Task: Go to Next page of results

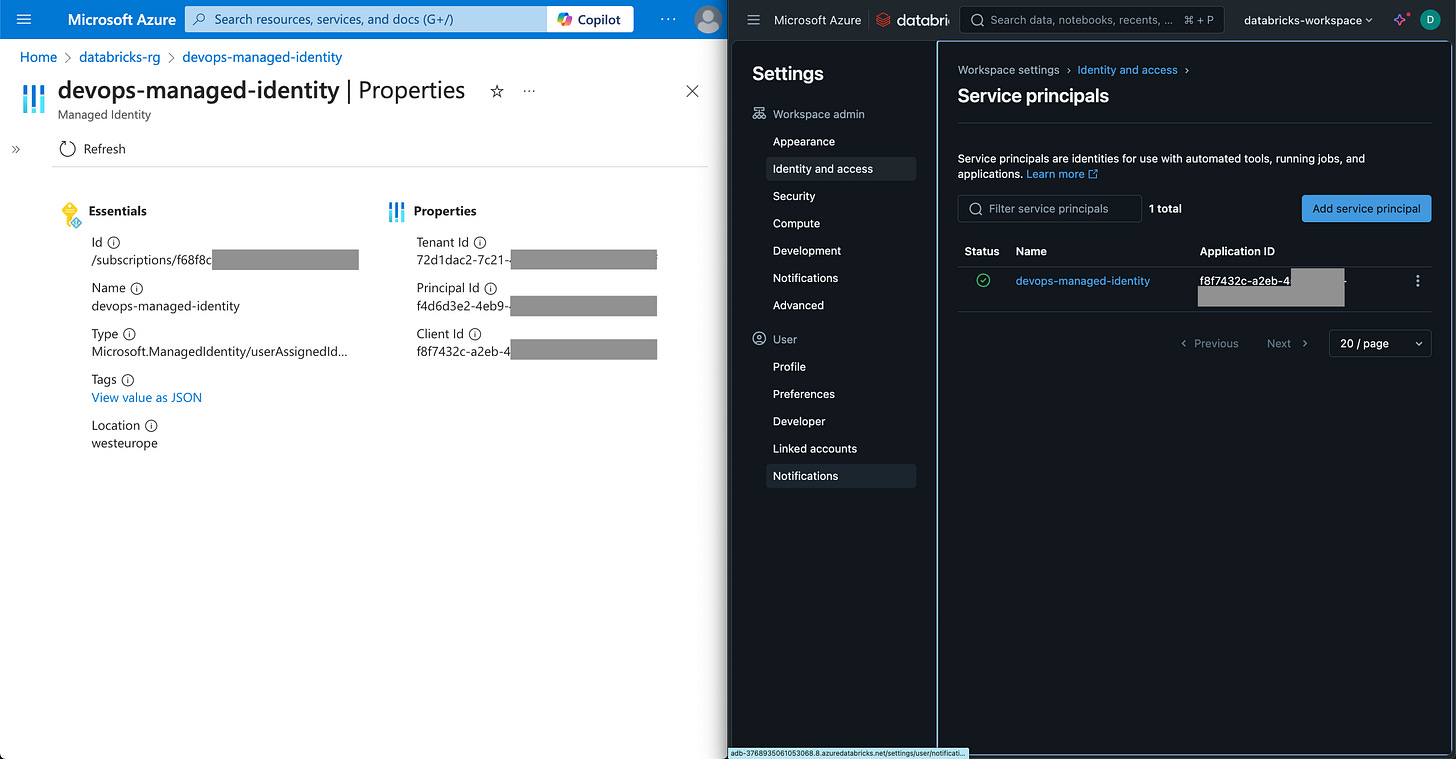Action: tap(1287, 343)
